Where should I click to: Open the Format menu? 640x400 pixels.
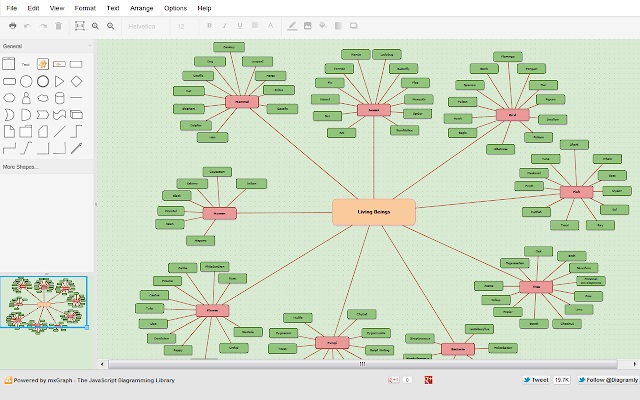[85, 8]
